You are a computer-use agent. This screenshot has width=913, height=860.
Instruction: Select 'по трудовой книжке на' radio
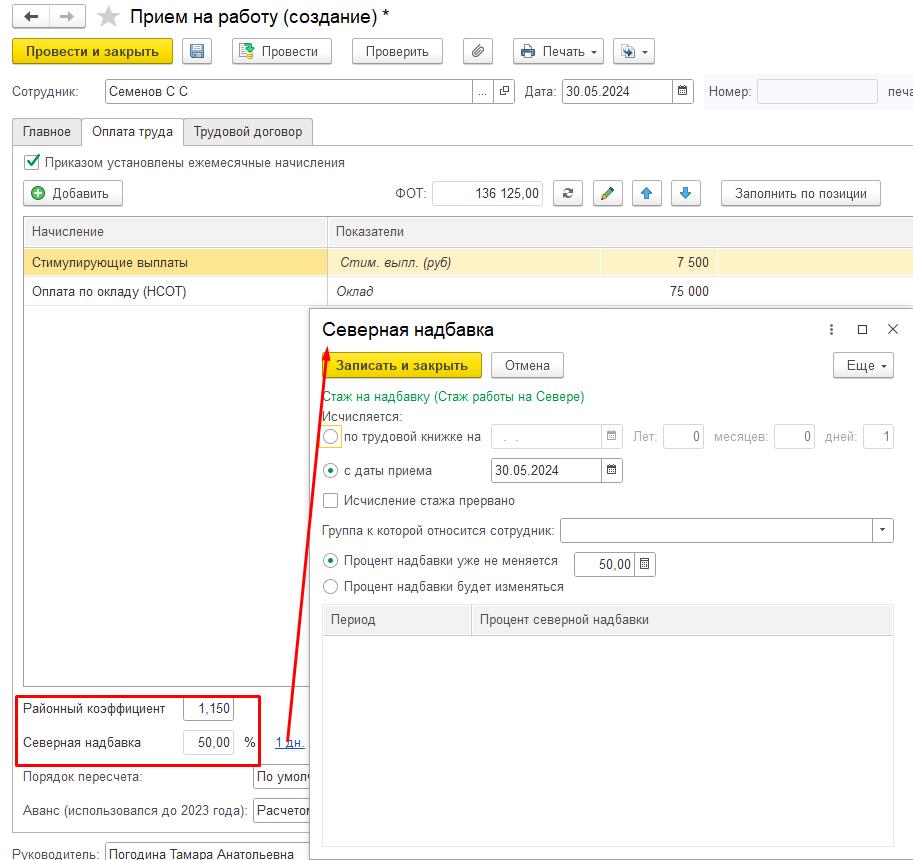(x=331, y=437)
